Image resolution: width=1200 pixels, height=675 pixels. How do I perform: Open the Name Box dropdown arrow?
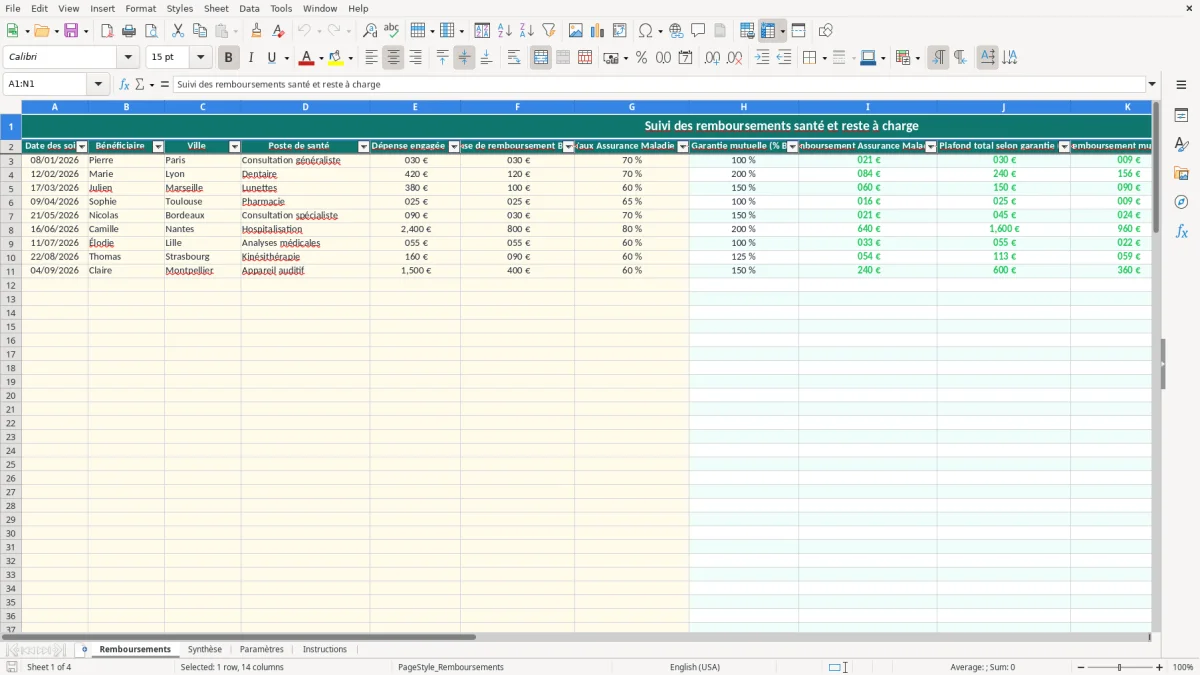pos(99,84)
